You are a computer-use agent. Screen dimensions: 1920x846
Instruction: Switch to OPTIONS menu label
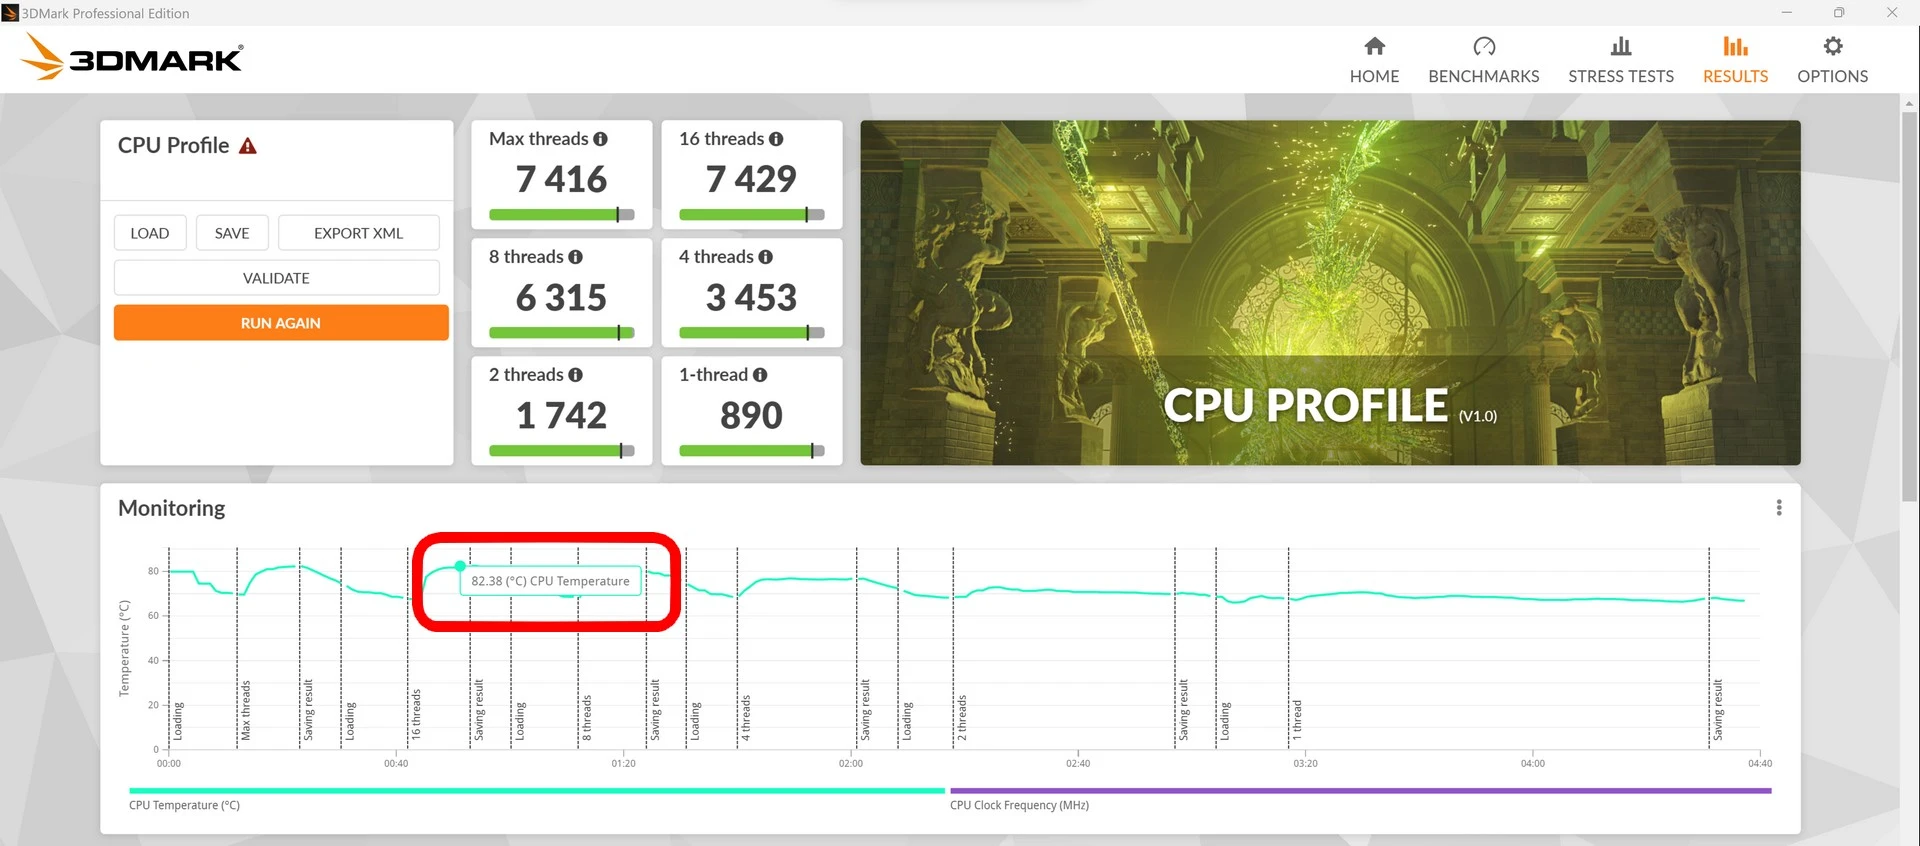[1833, 76]
